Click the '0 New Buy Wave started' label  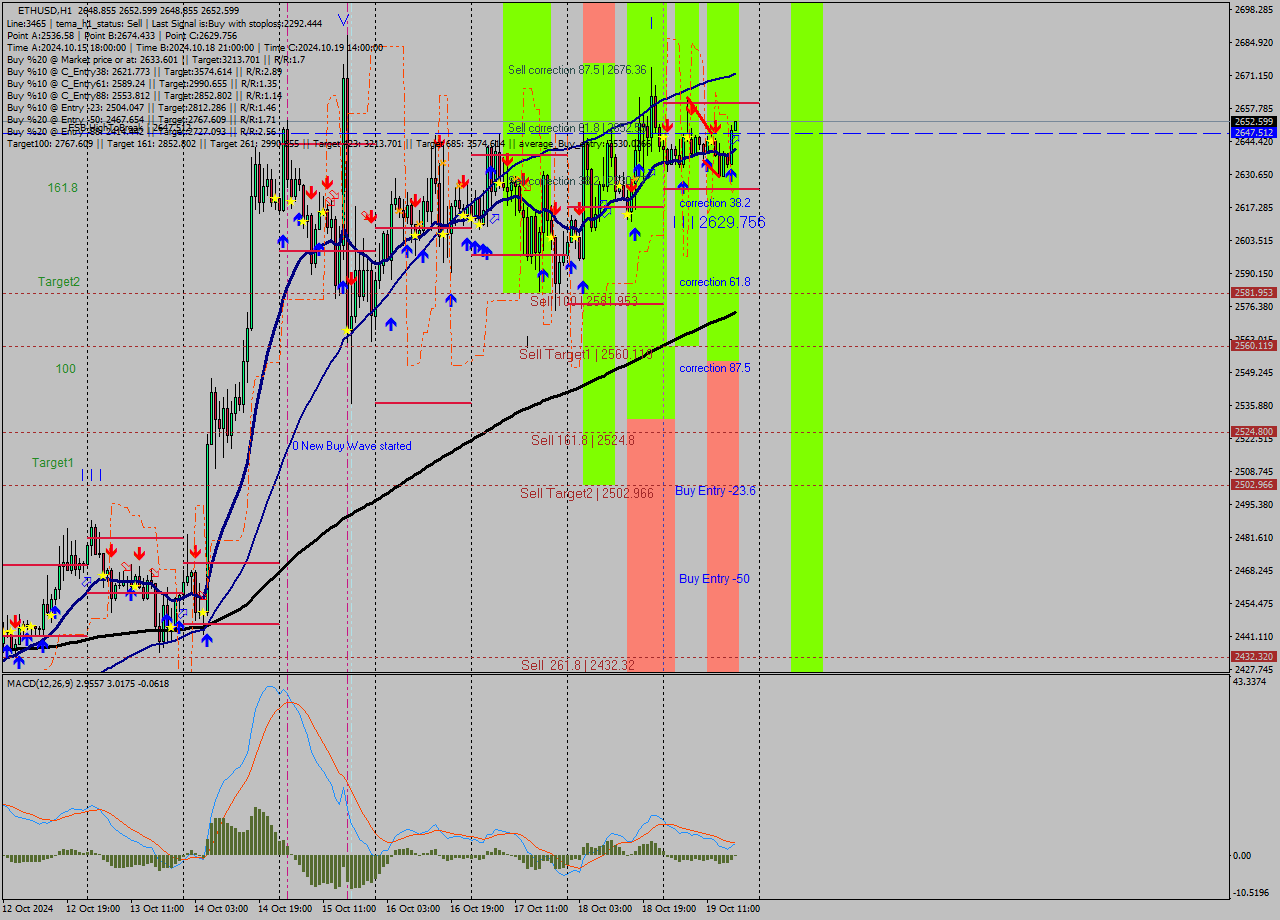click(x=351, y=446)
